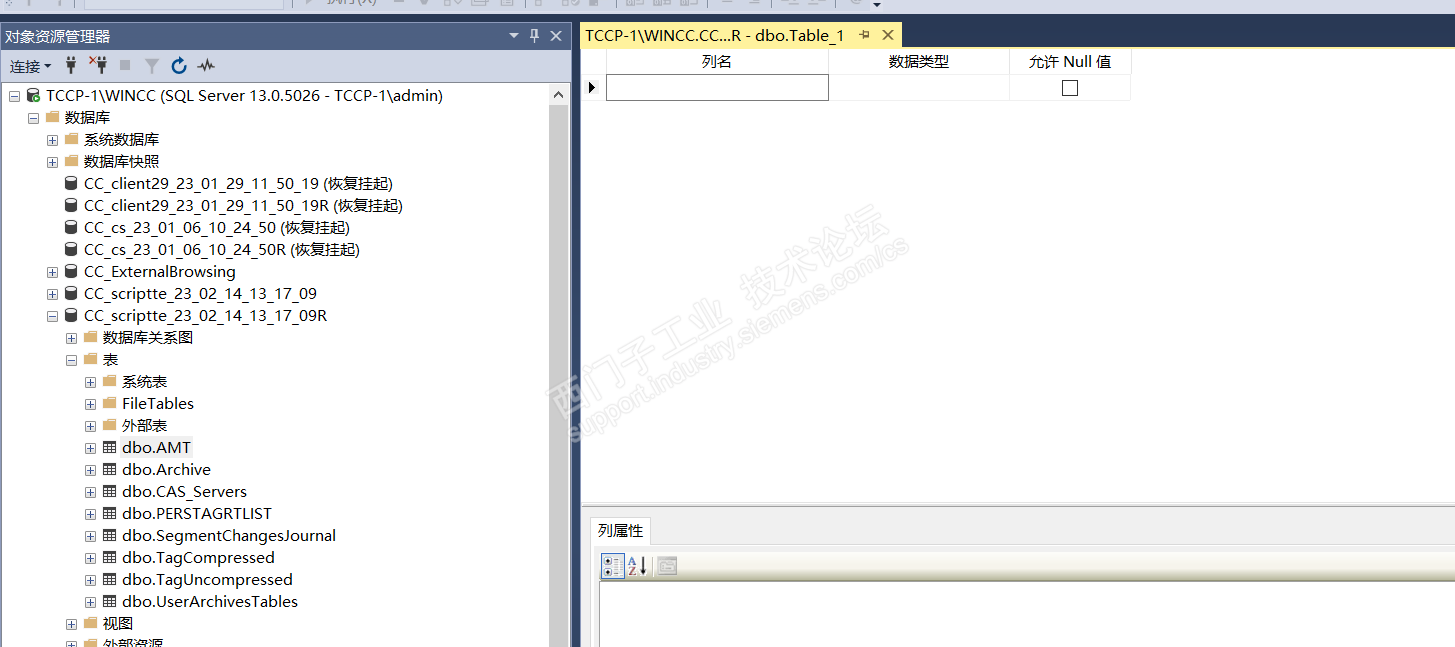
Task: Click the Refresh icon in Object Explorer
Action: tap(179, 66)
